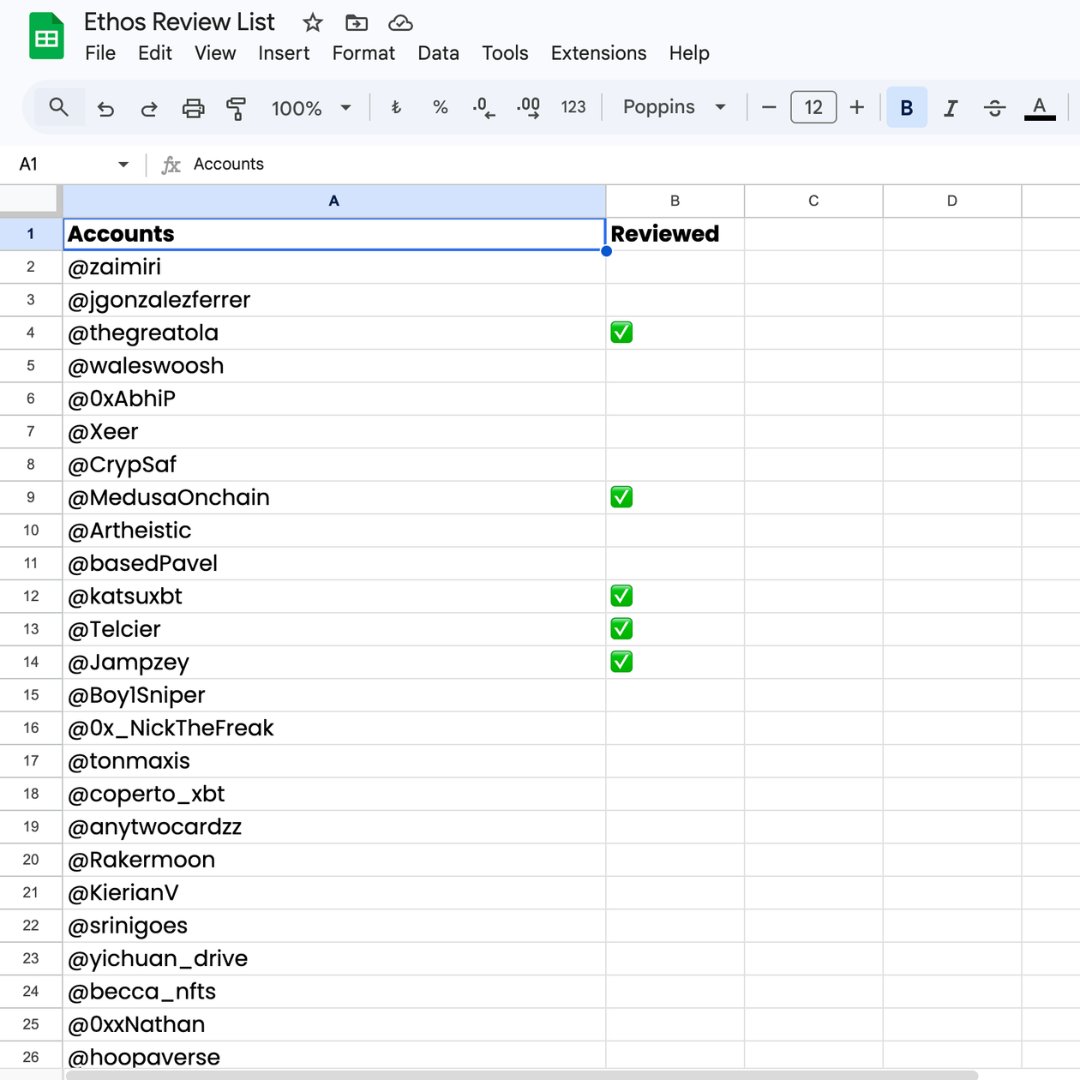Open the name box dropdown arrow

pos(123,165)
